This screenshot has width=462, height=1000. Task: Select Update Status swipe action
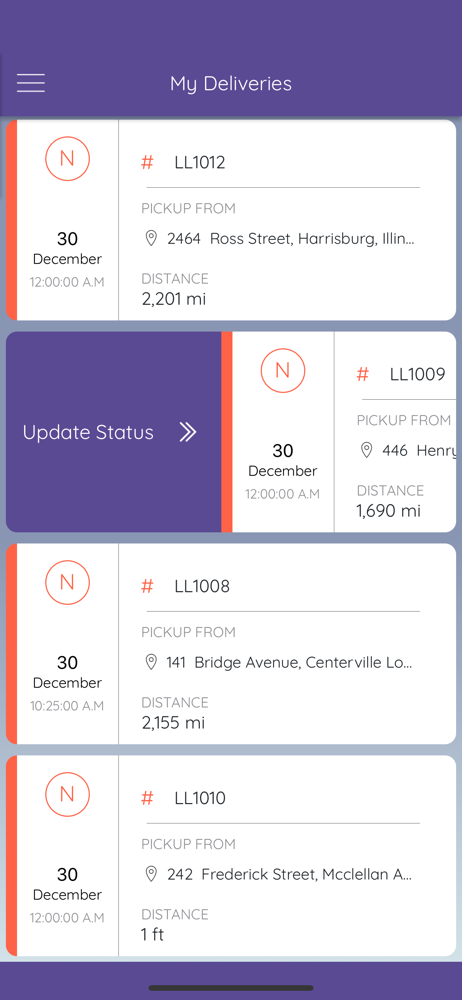pos(114,432)
